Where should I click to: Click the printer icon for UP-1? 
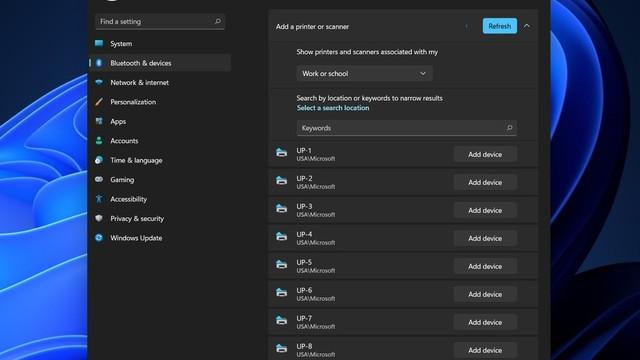coord(281,153)
